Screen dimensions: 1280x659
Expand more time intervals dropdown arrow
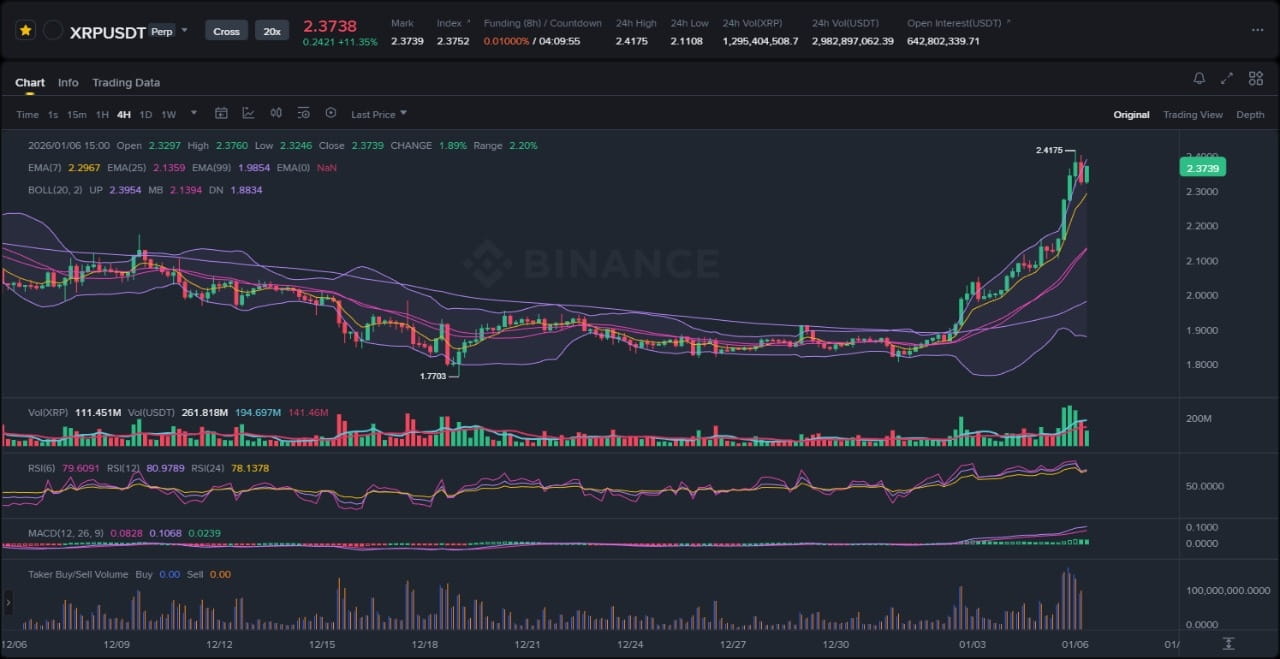pos(194,113)
